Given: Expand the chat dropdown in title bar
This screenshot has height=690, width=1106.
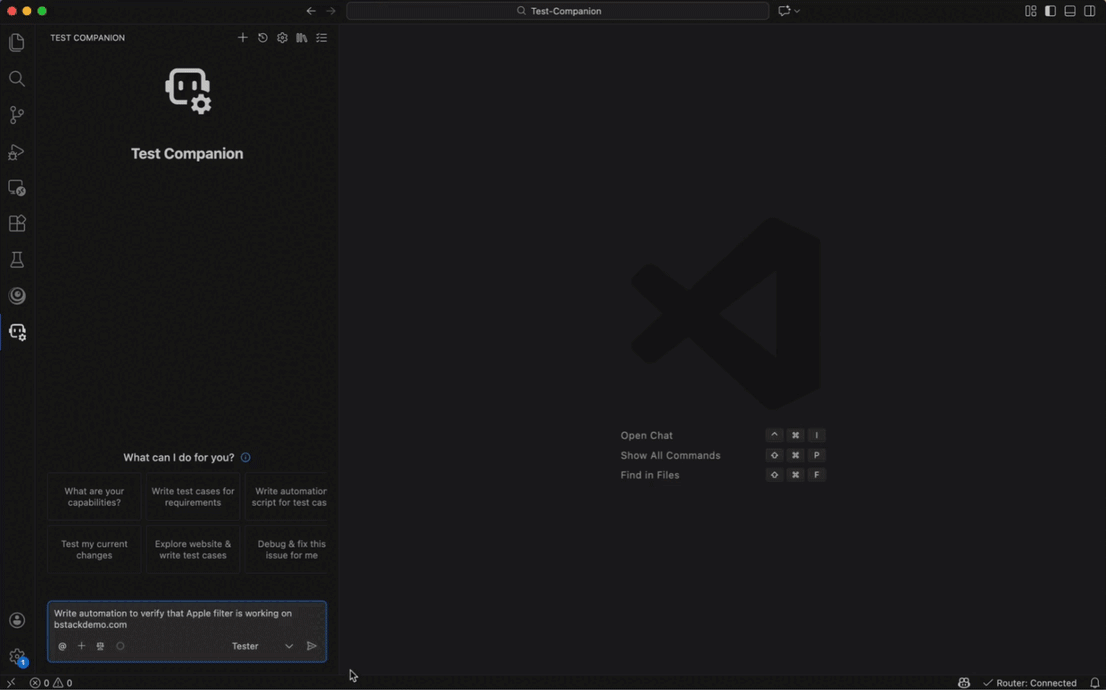Looking at the screenshot, I should point(797,11).
